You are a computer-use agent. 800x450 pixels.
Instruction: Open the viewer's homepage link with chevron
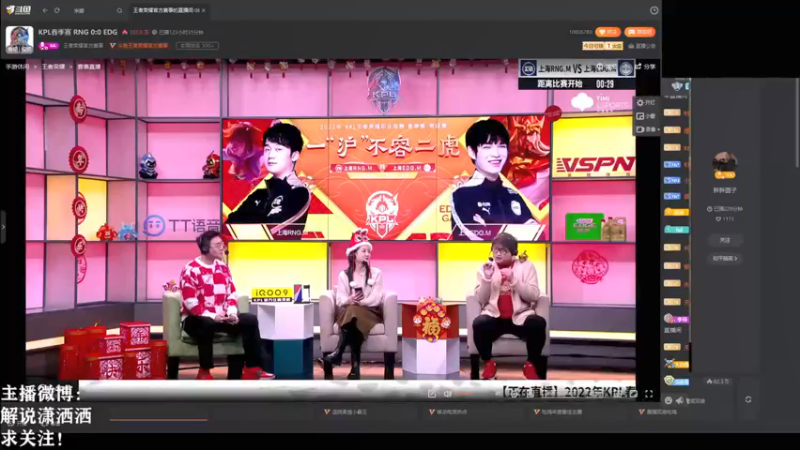725,259
